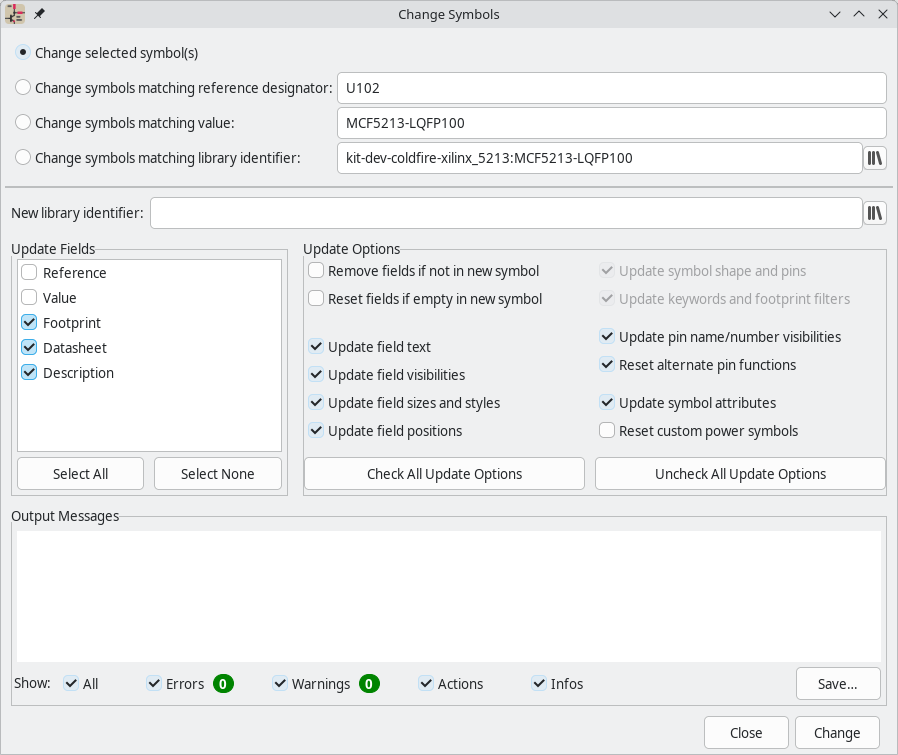Select "Change symbols matching value" option
The height and width of the screenshot is (755, 898).
click(x=22, y=122)
